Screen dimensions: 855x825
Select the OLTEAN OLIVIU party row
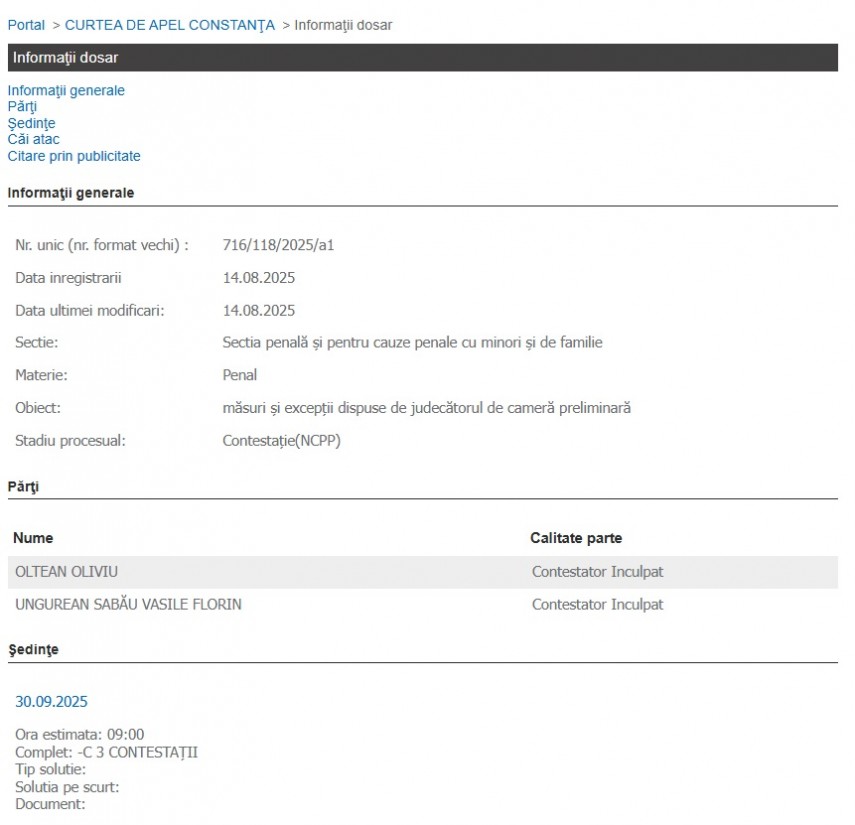[x=423, y=572]
